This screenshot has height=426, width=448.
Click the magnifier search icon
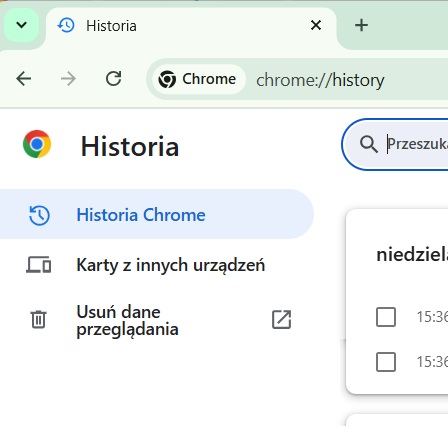368,144
